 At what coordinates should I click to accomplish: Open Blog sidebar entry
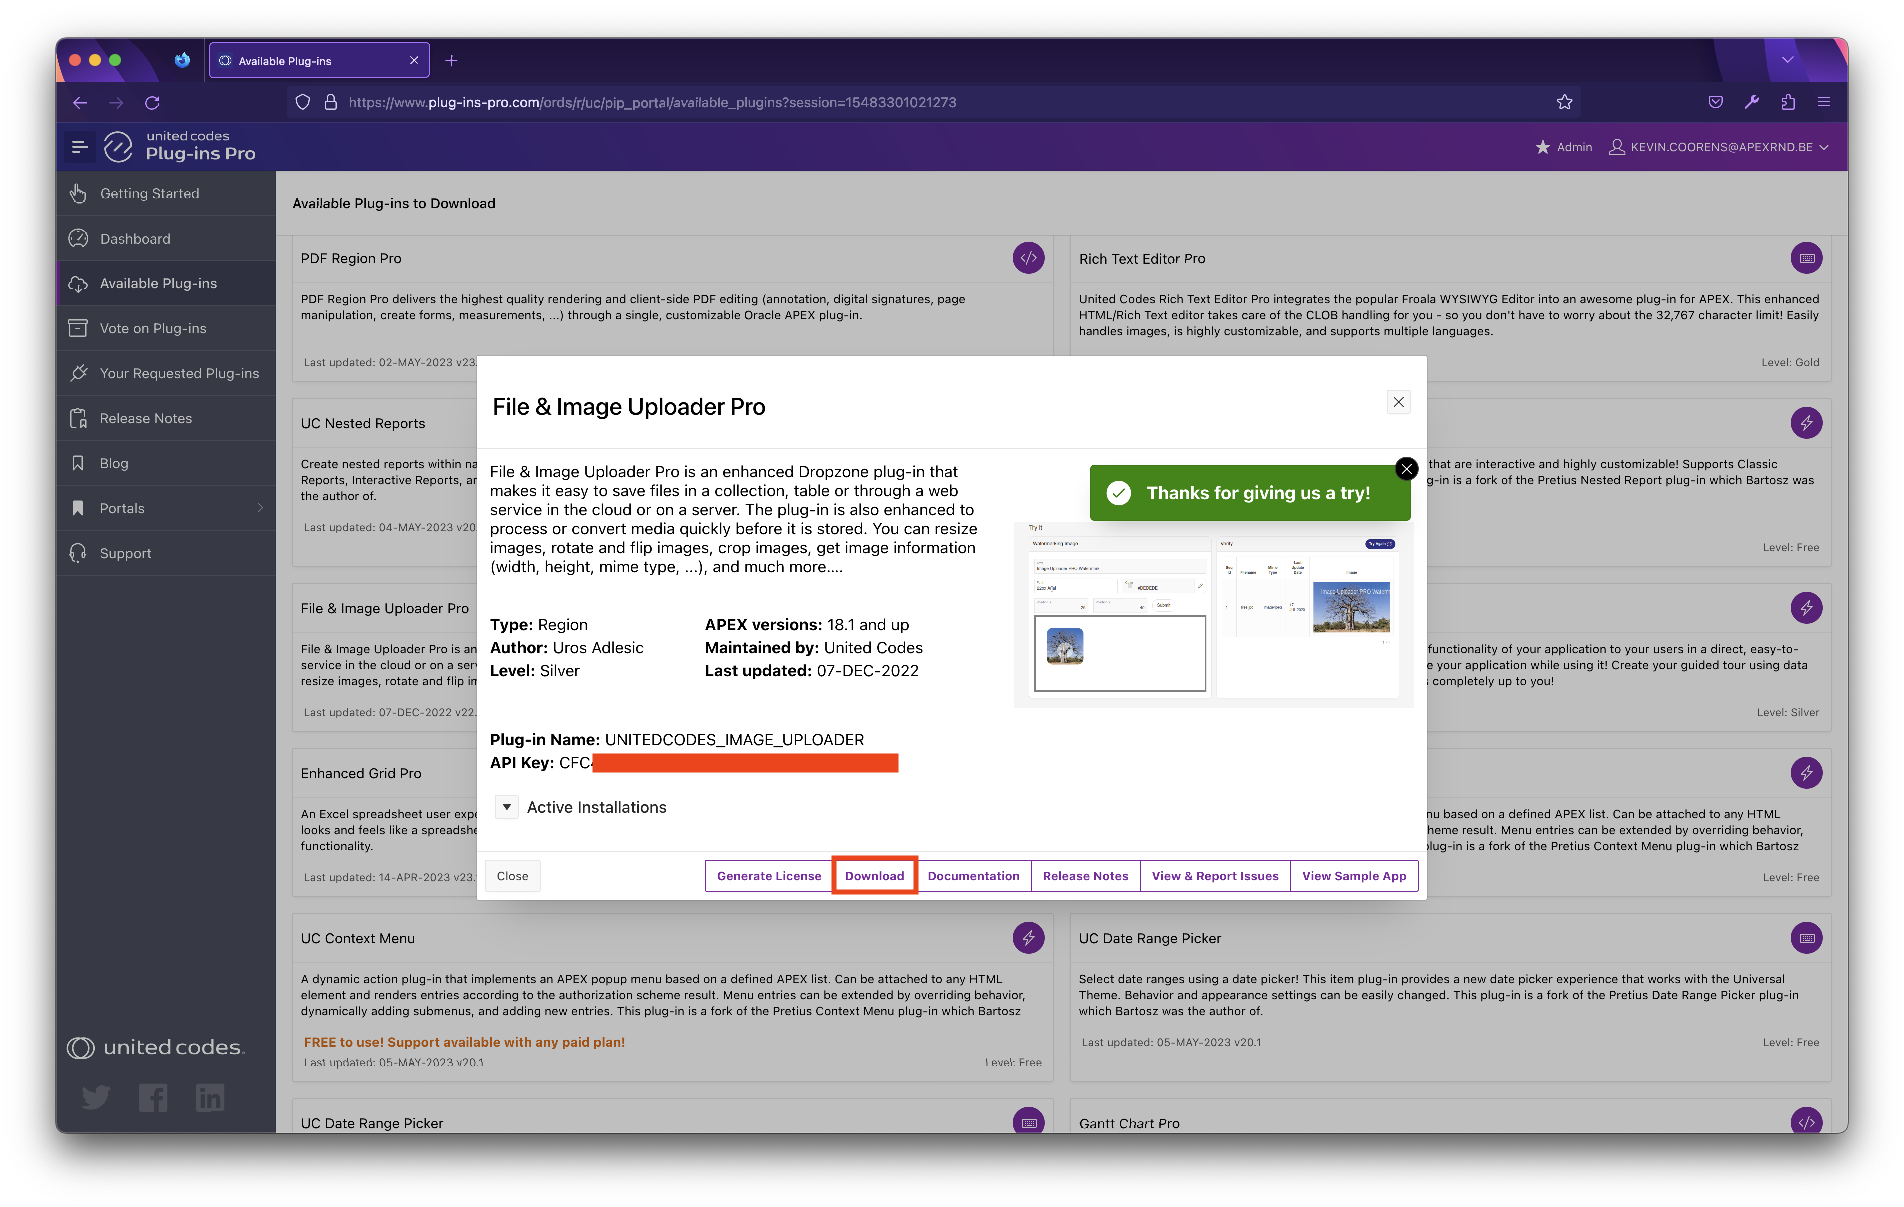point(166,463)
